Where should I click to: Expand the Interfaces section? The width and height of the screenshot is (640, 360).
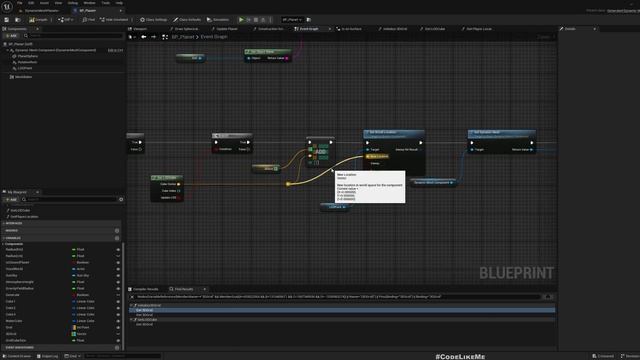point(4,224)
